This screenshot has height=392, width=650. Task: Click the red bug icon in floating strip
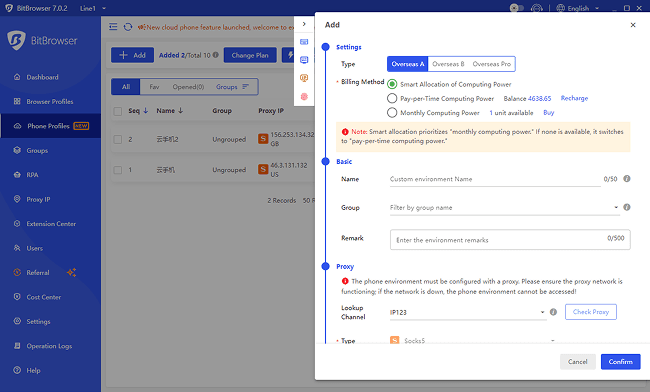[x=304, y=97]
